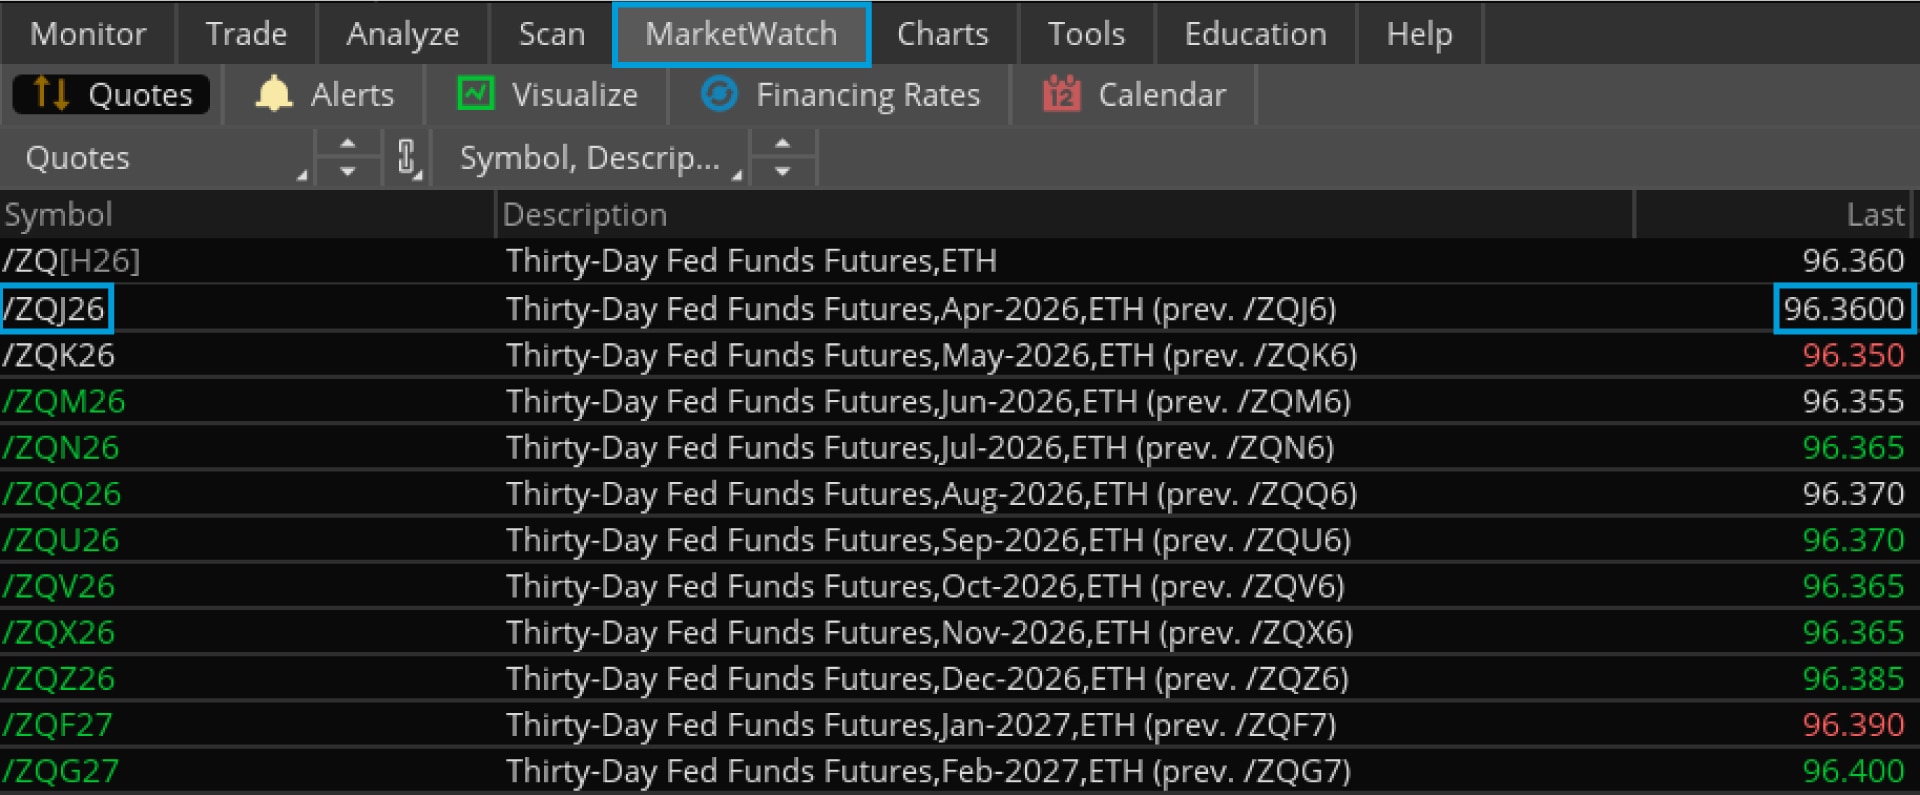This screenshot has width=1920, height=795.
Task: Click the Financing Rates circular icon
Action: point(719,94)
